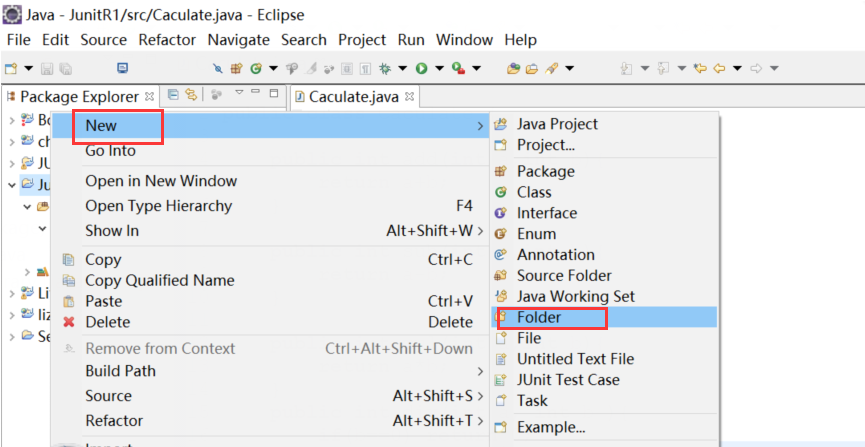865x447 pixels.
Task: Open the Refactor menu in menu bar
Action: click(167, 40)
